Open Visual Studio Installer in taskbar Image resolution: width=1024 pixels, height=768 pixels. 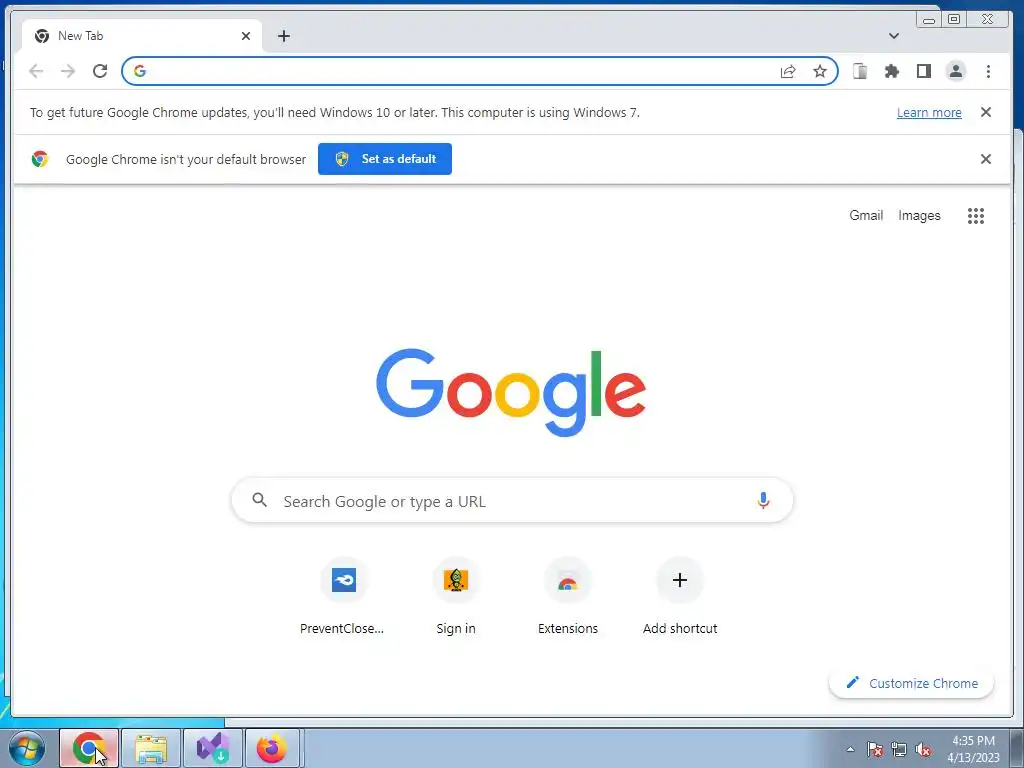pyautogui.click(x=213, y=748)
